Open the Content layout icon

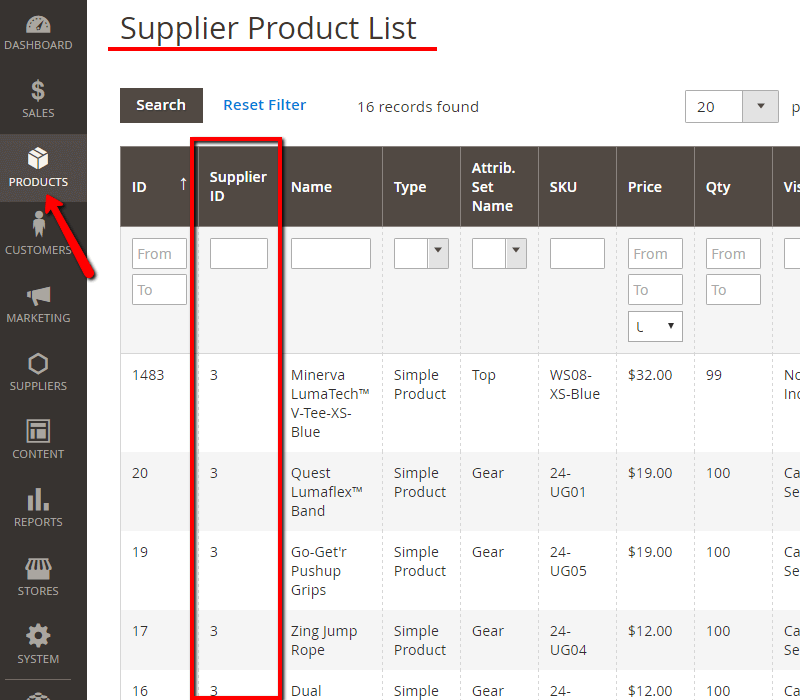pos(38,432)
